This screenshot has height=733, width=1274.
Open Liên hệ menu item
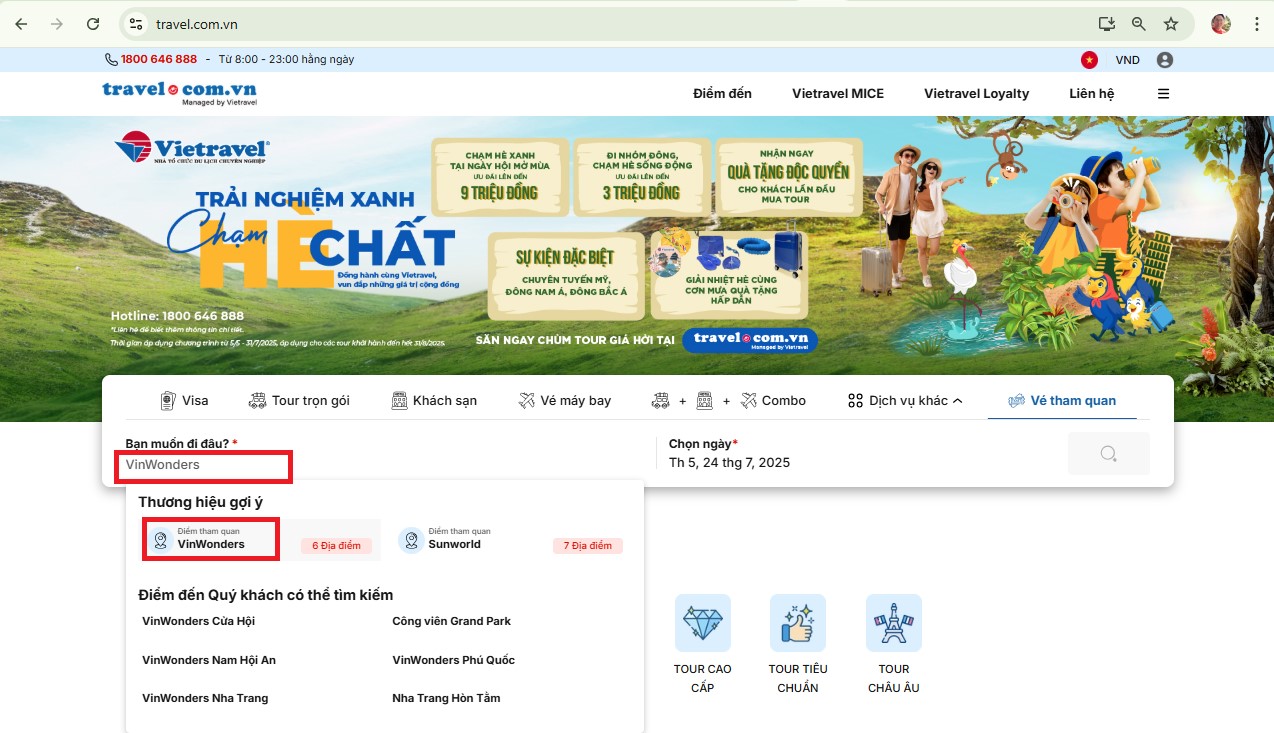click(x=1092, y=93)
